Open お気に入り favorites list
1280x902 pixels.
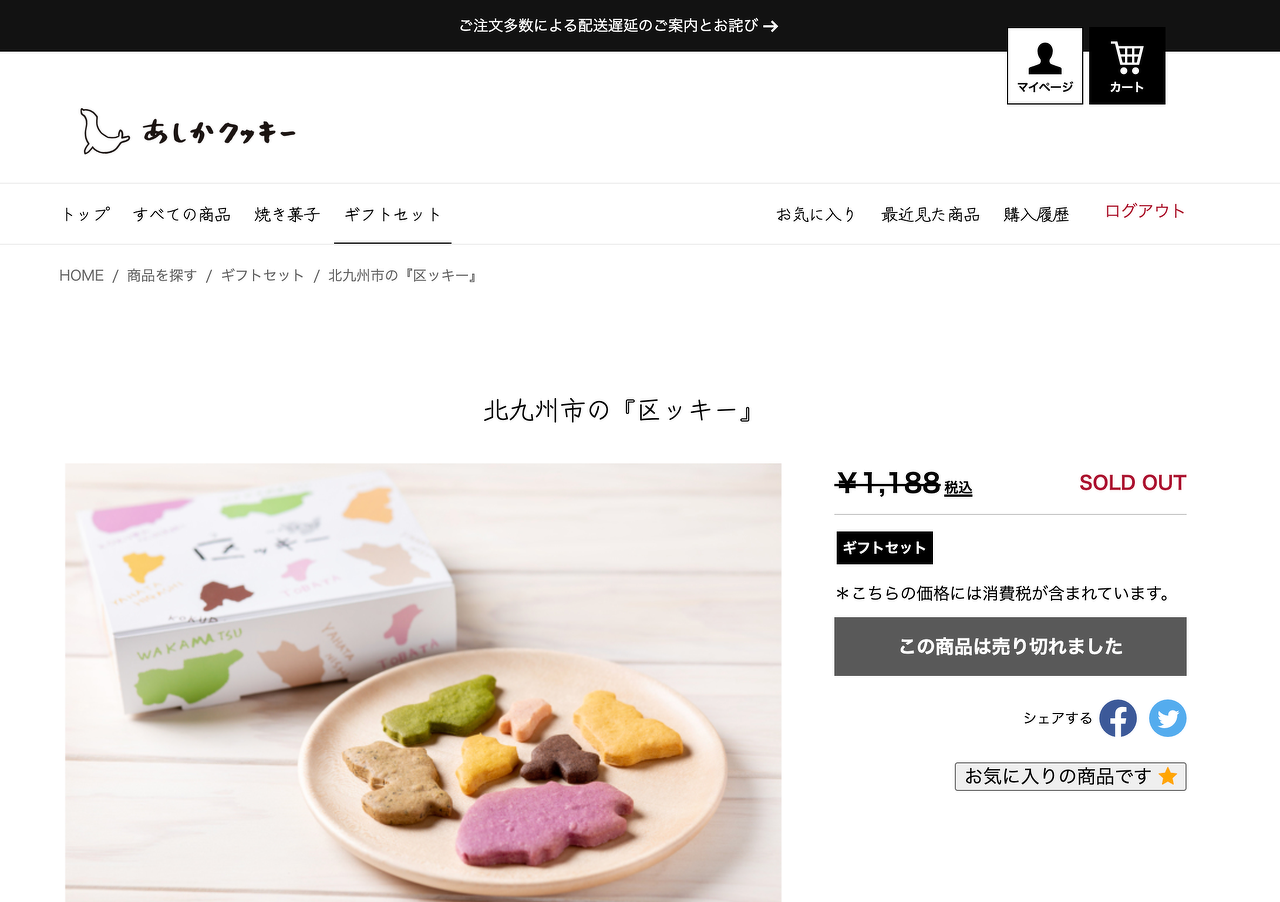816,214
